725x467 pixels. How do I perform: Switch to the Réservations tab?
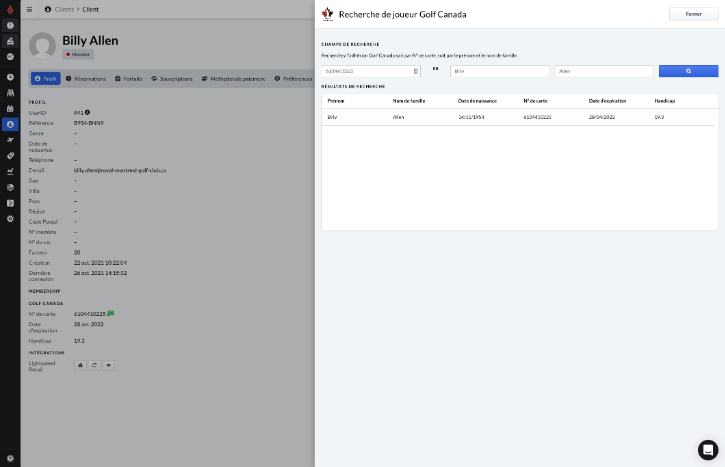(87, 78)
